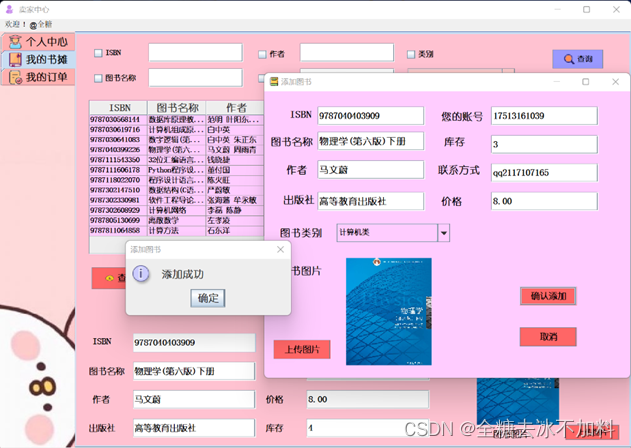Screen dimensions: 631x448
Task: Confirm the success dialog with 确定
Action: [208, 298]
